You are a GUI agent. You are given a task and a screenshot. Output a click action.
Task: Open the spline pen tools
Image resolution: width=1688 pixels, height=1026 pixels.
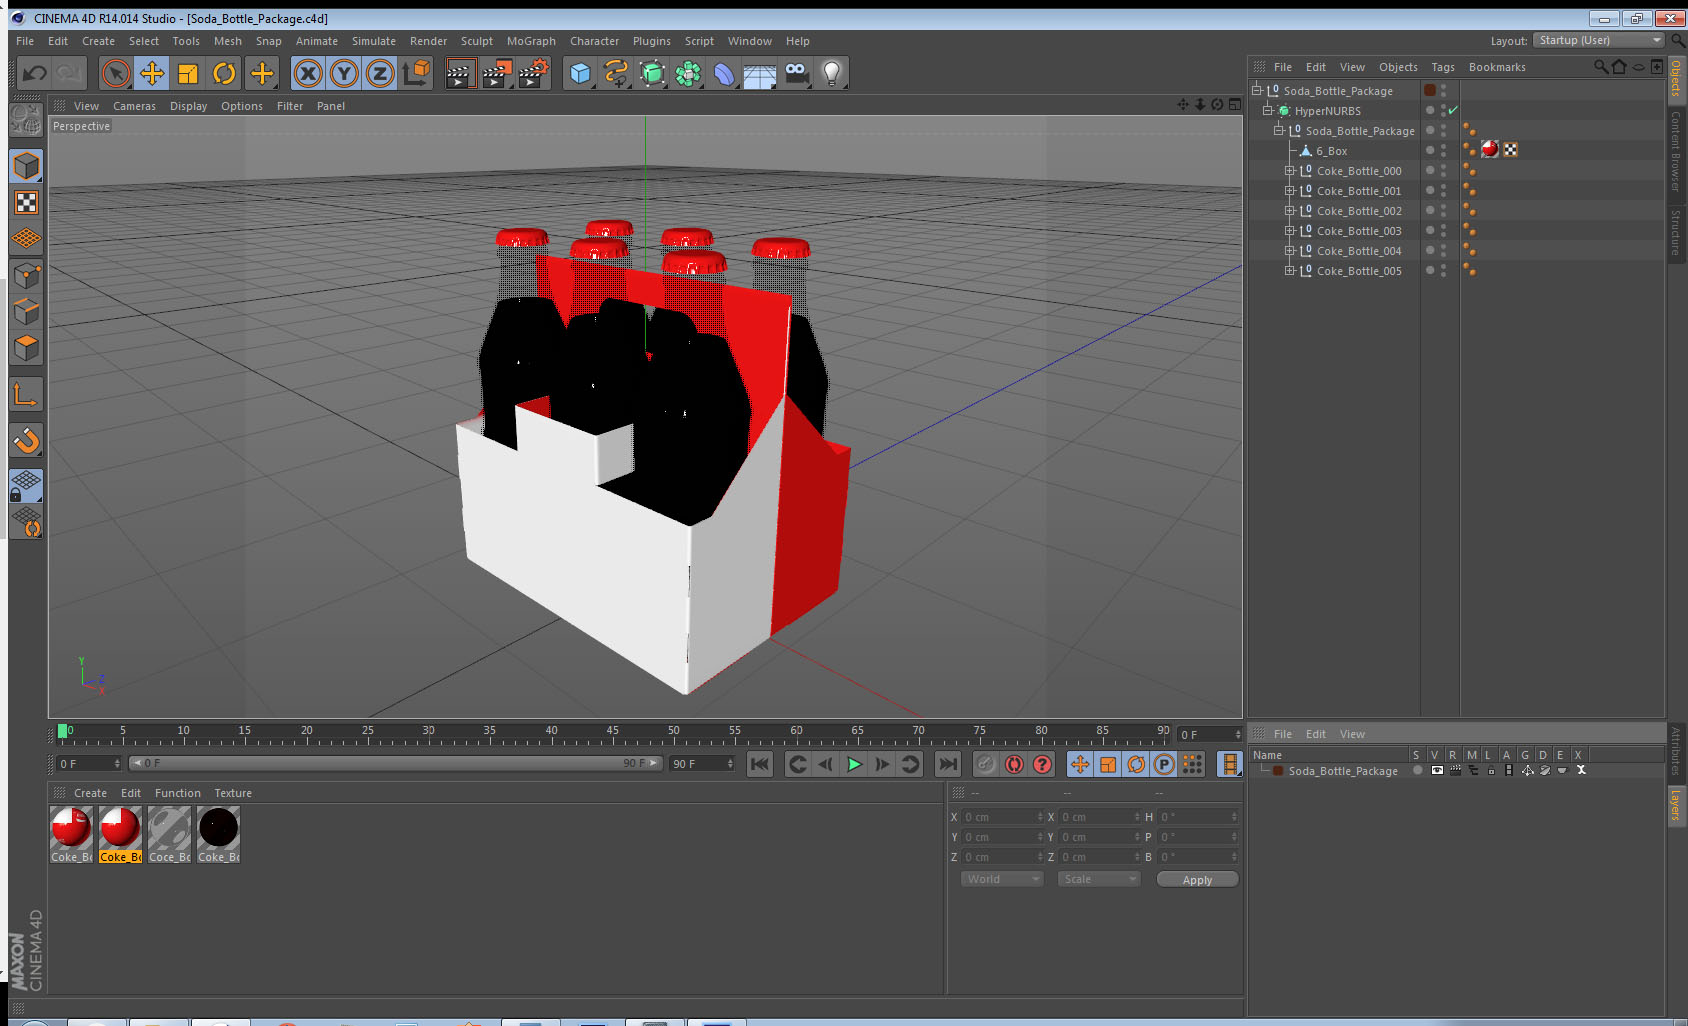click(616, 73)
